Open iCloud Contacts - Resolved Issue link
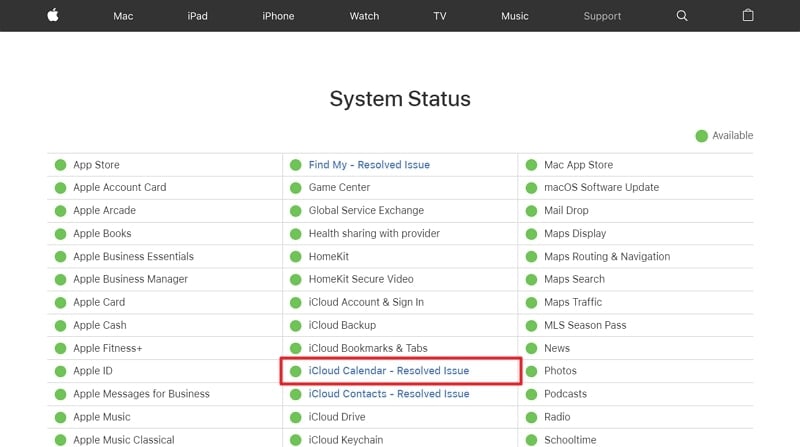Image resolution: width=800 pixels, height=447 pixels. [x=389, y=394]
